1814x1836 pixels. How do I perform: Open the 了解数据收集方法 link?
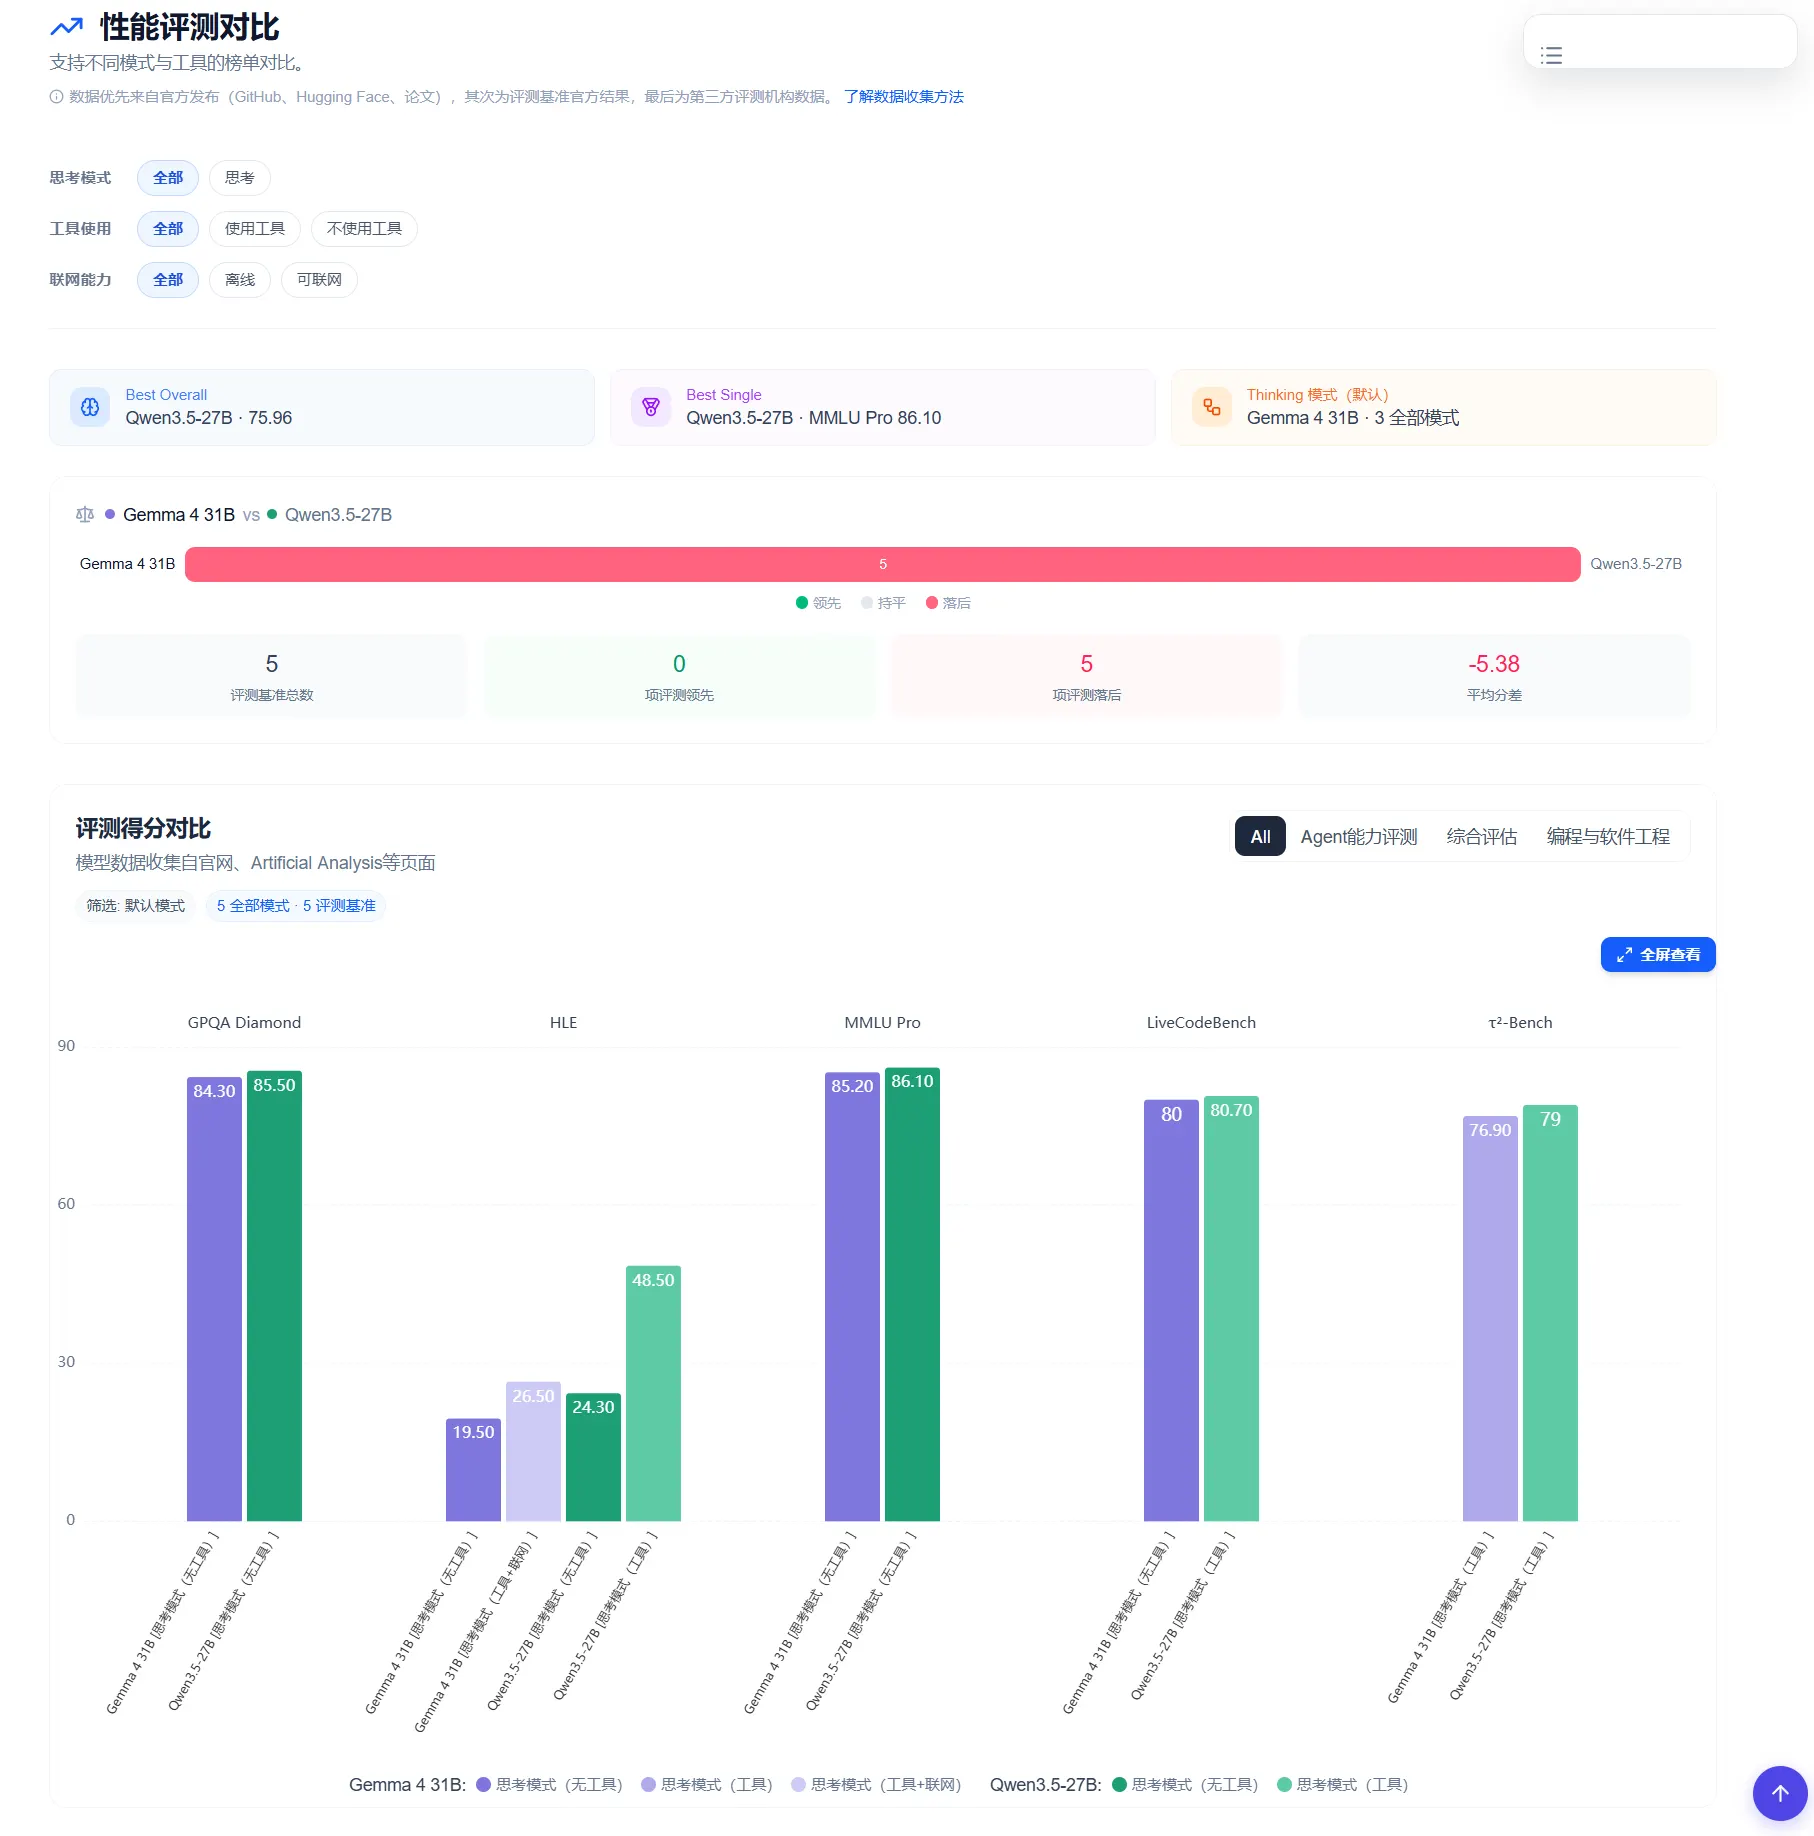[x=903, y=97]
